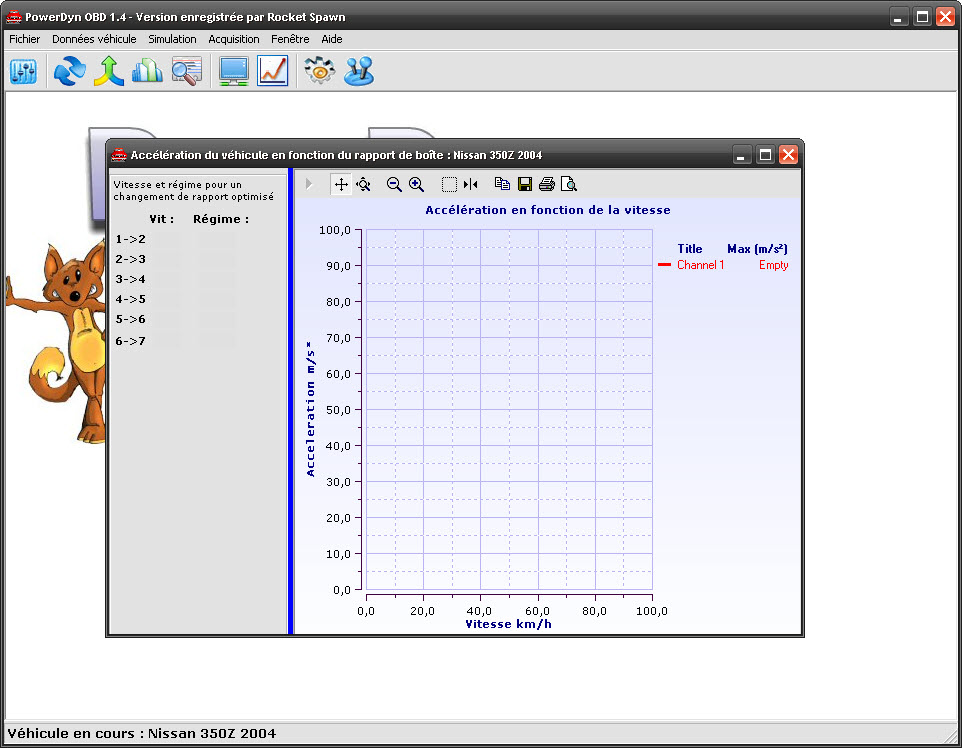Viewport: 962px width, 748px height.
Task: Click the Channel 1 legend entry
Action: click(x=700, y=265)
